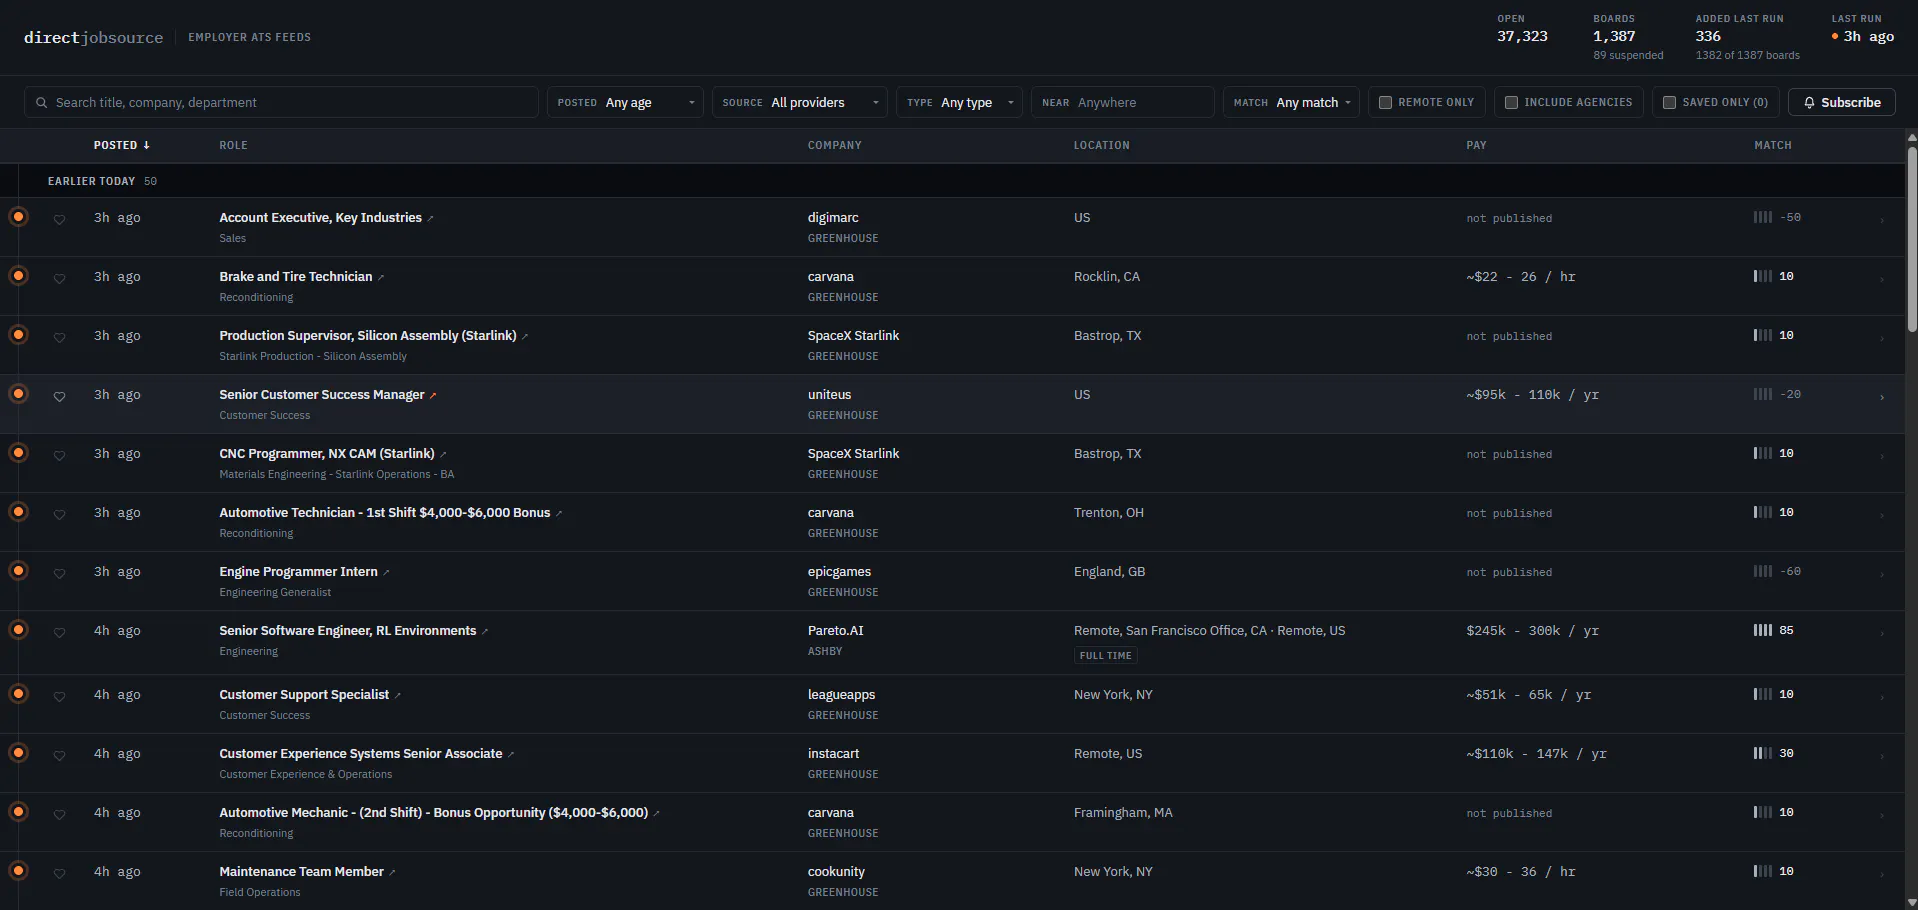
Task: Open Brake and Tire Technician job title
Action: point(295,276)
